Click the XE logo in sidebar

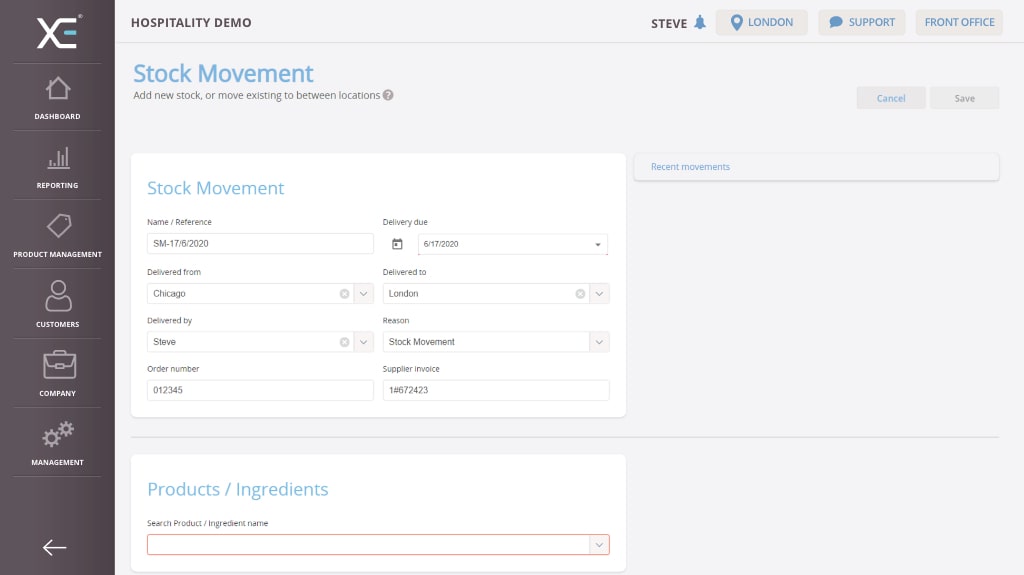[57, 31]
